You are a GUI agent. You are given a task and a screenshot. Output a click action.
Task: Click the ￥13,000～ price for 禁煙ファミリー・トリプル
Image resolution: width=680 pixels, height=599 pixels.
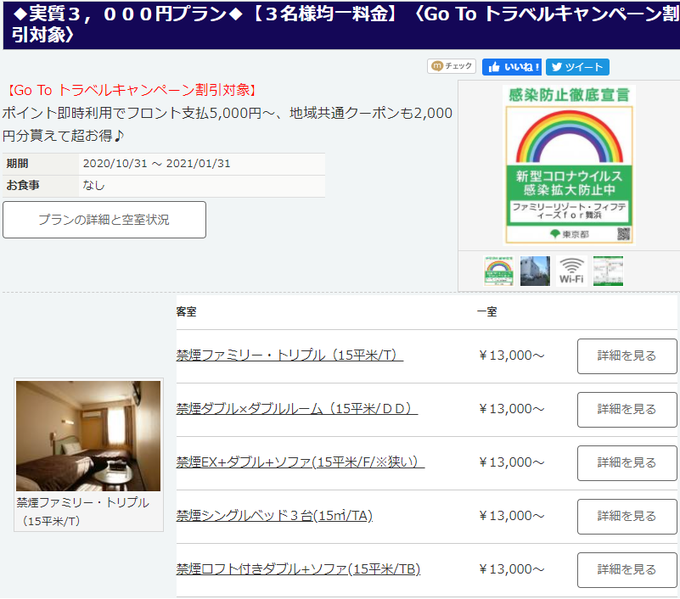tap(511, 355)
